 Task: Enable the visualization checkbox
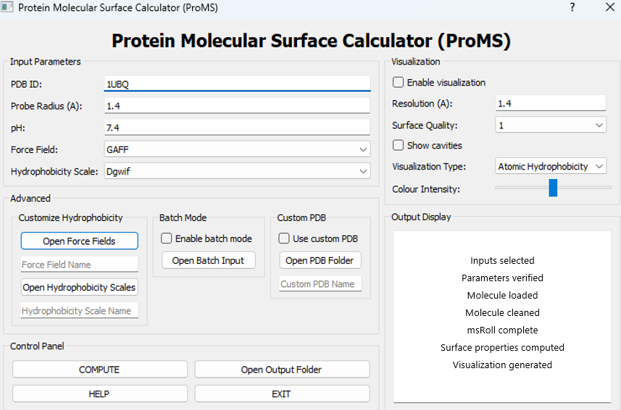click(x=399, y=82)
